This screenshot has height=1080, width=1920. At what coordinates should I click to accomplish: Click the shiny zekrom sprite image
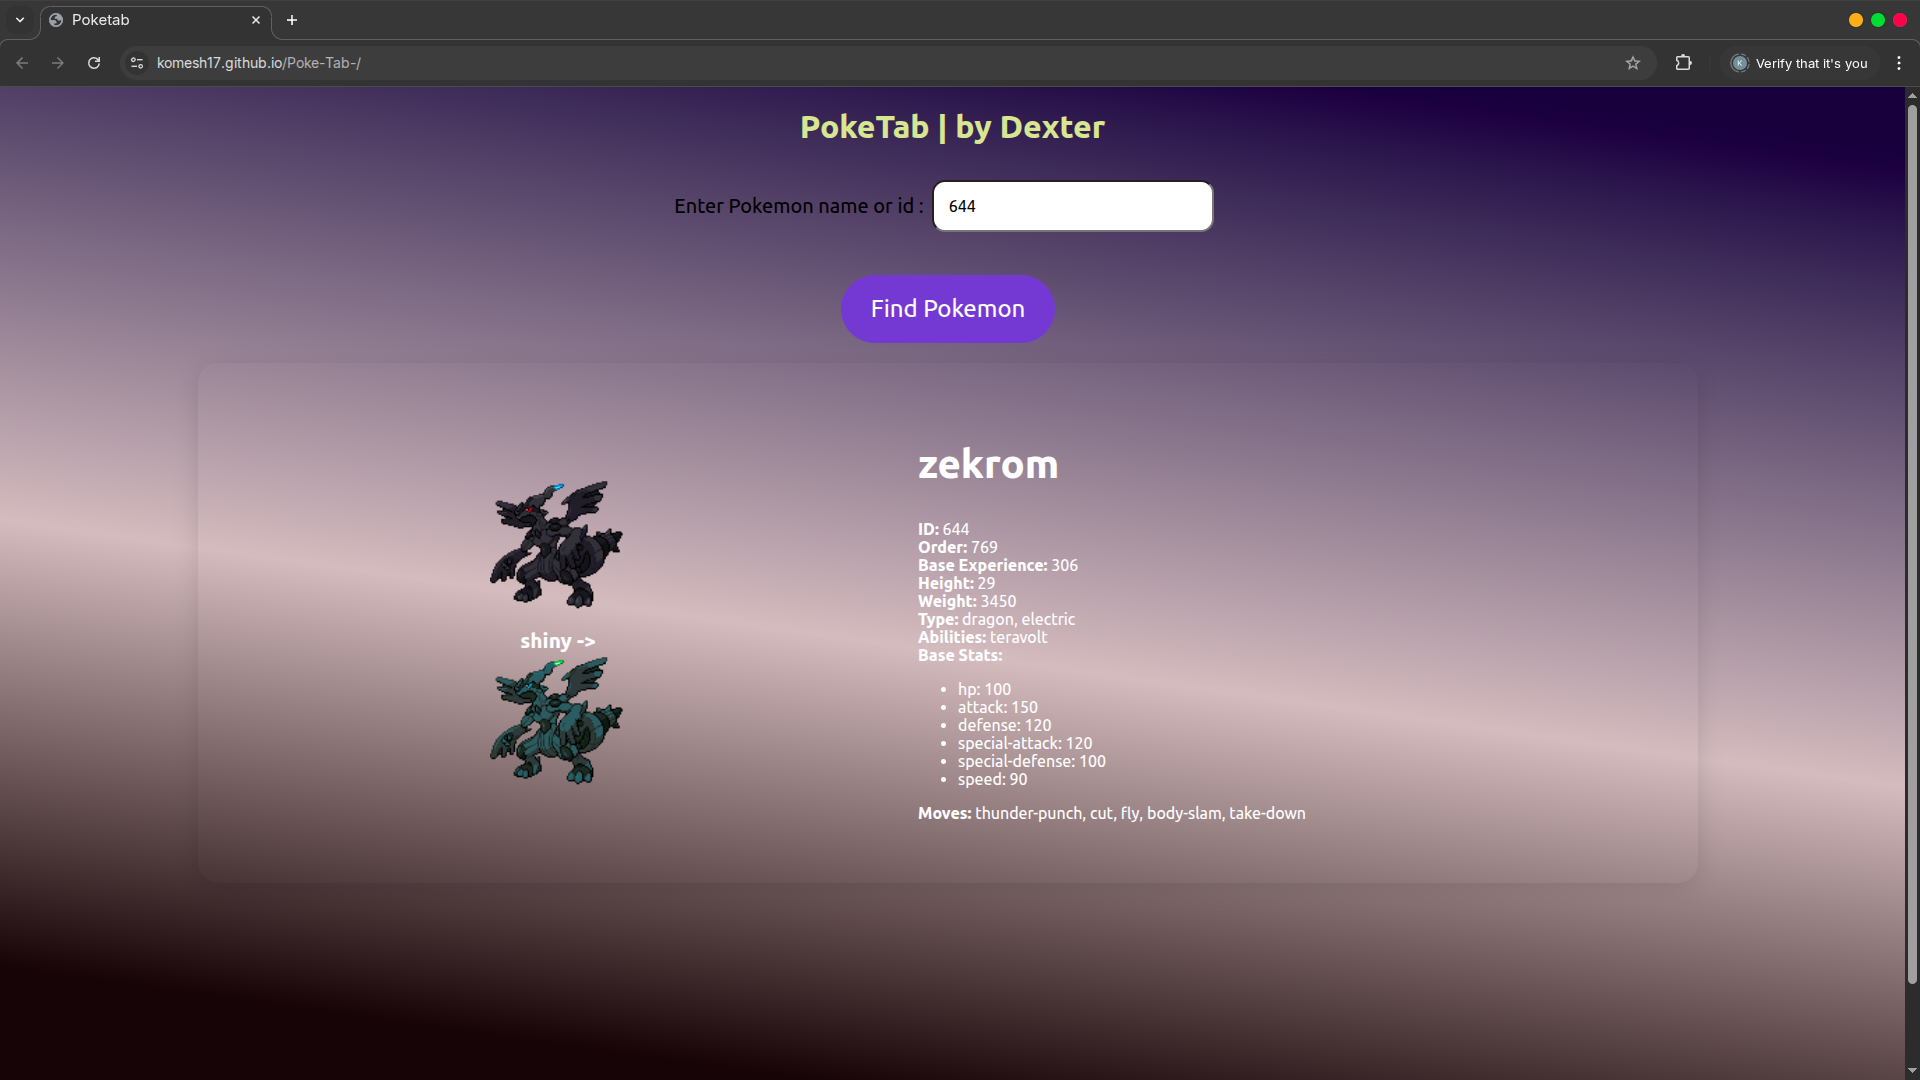click(556, 720)
